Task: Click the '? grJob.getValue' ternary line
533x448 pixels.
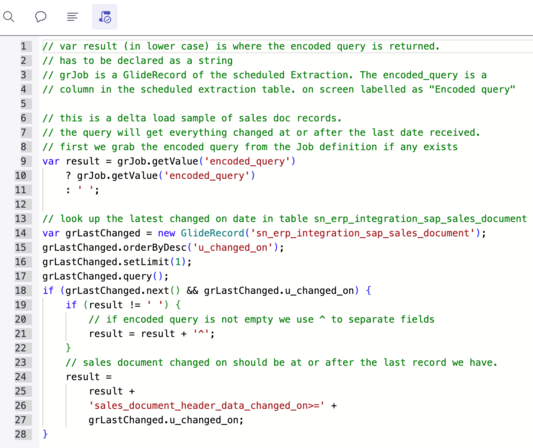Action: point(160,175)
